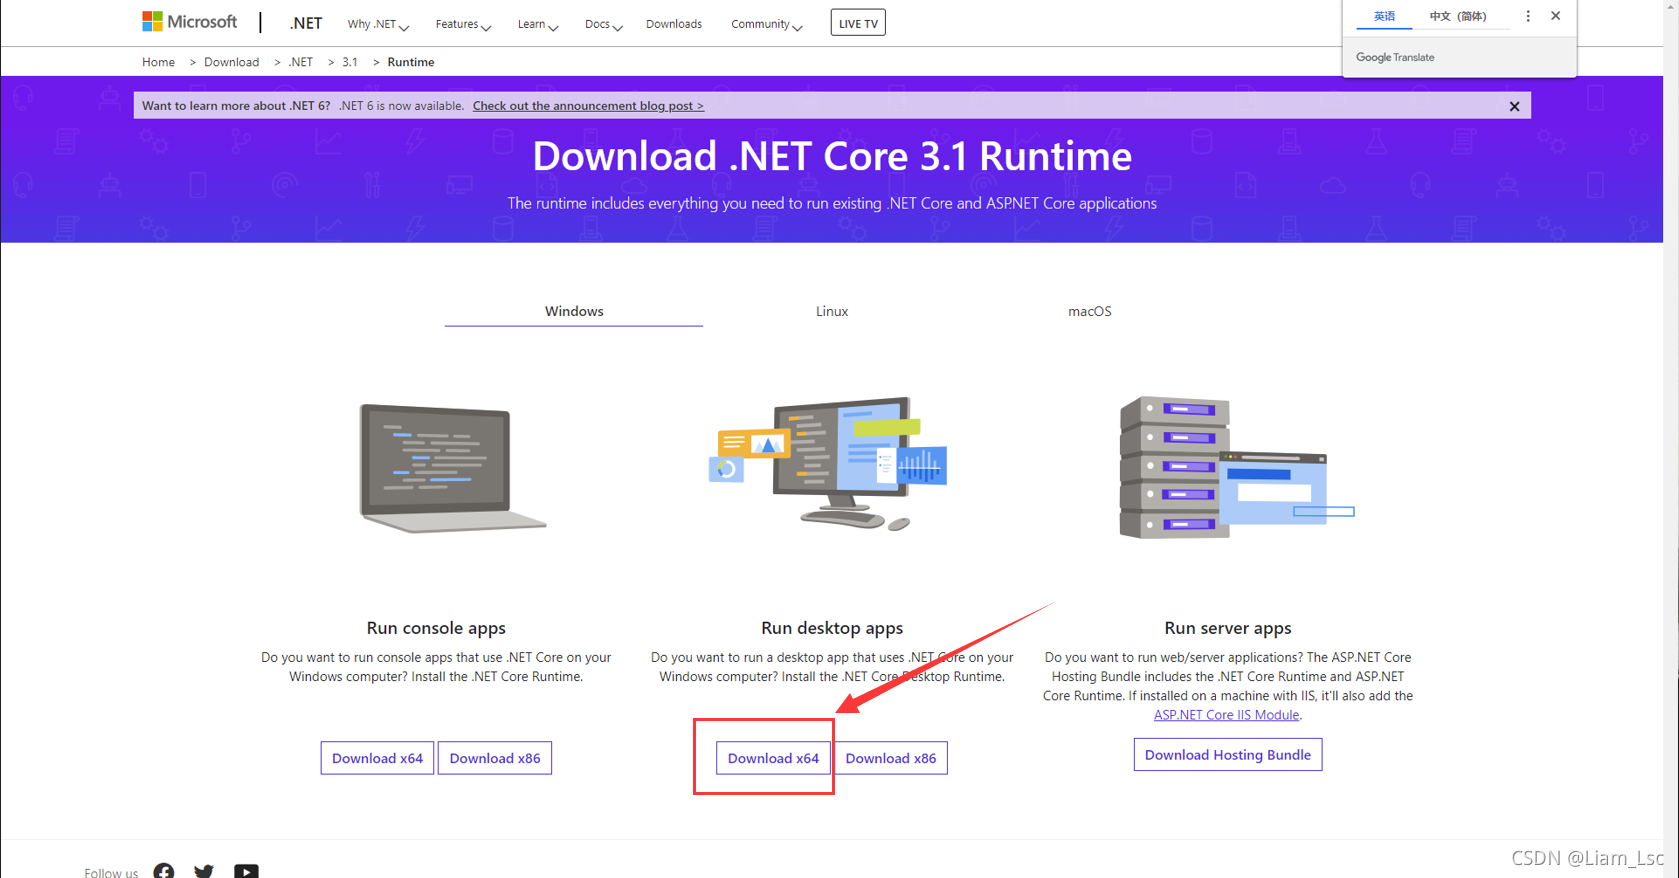1679x878 pixels.
Task: Click the Google Translate label
Action: [x=1395, y=57]
